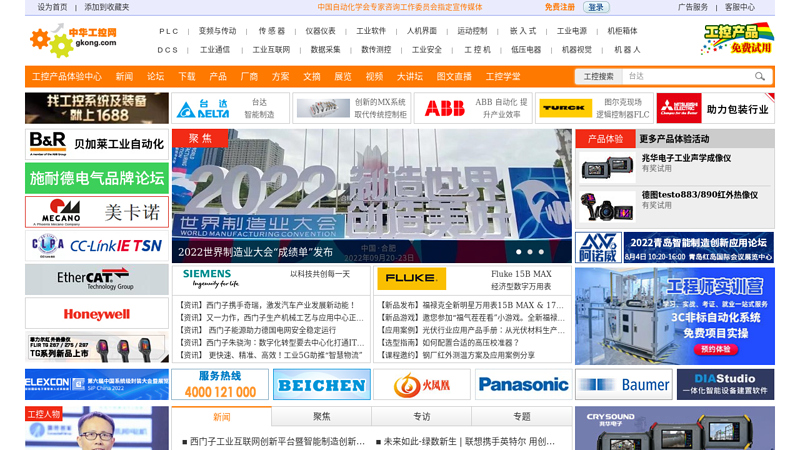Open the 工控产品免费试用 badge

(x=737, y=39)
